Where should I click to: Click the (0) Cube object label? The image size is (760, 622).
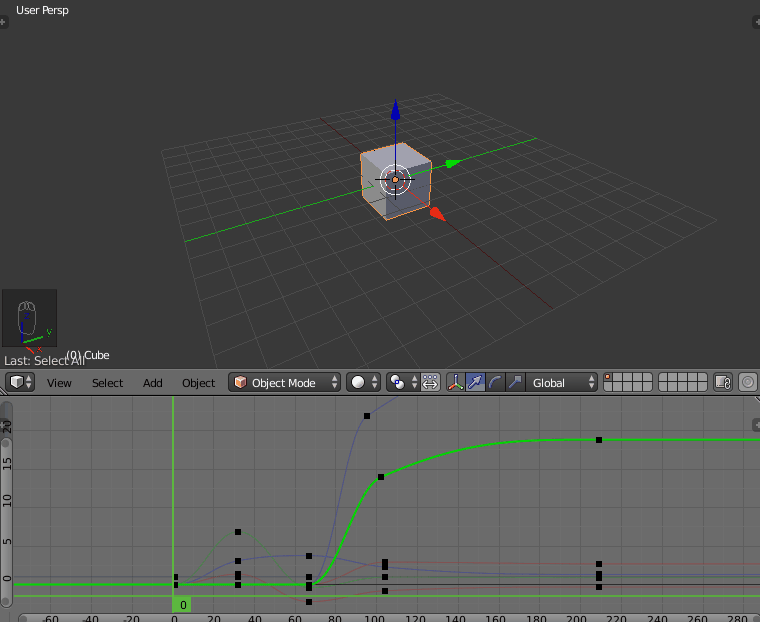[x=88, y=355]
